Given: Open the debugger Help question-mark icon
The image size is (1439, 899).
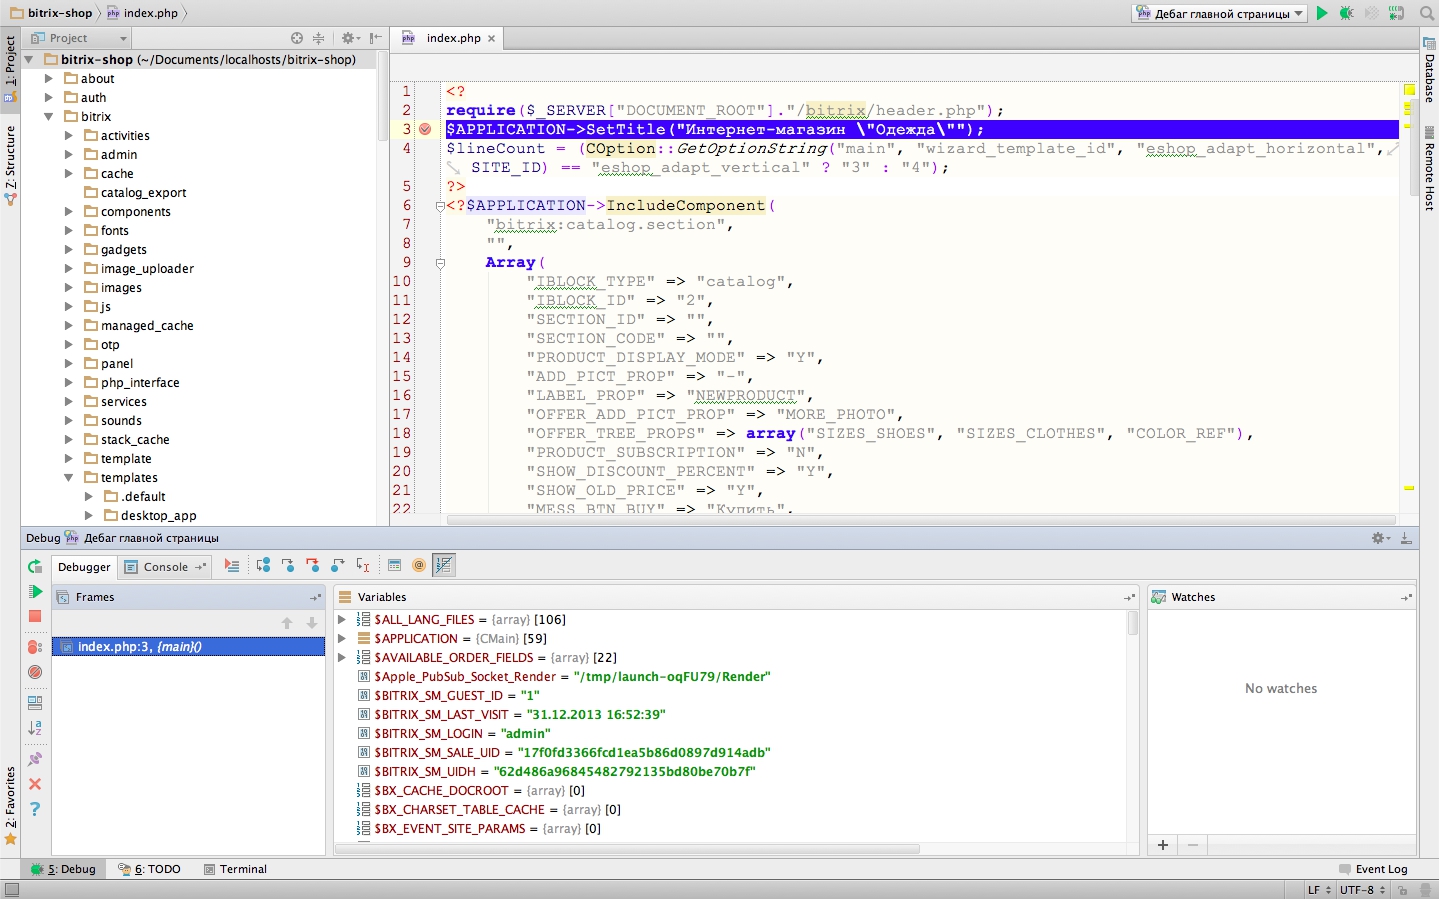Looking at the screenshot, I should (35, 809).
